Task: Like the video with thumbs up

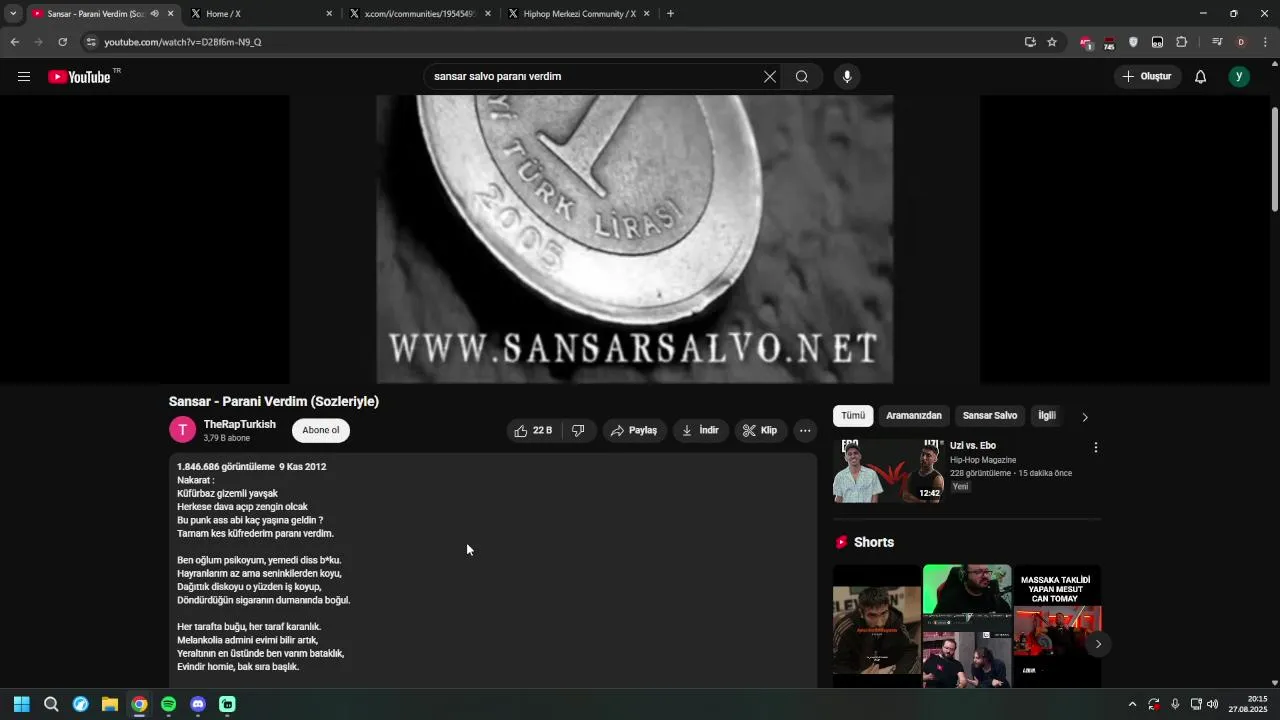Action: [x=535, y=431]
